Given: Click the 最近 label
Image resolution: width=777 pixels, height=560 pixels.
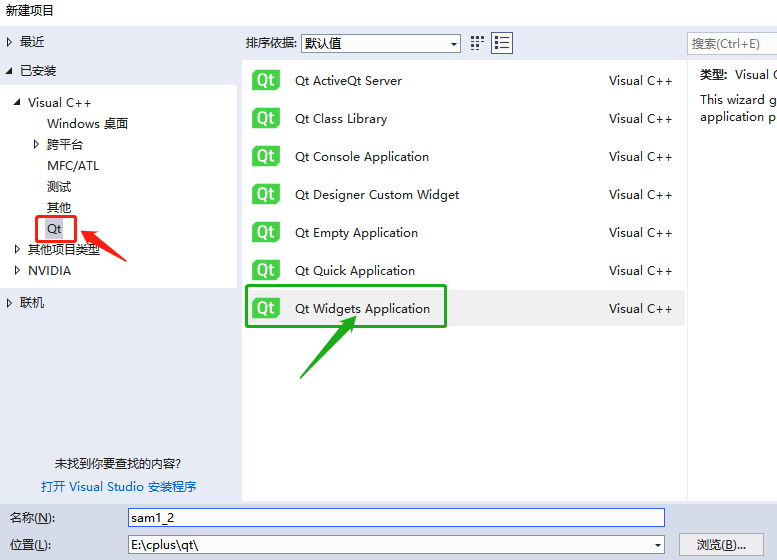Looking at the screenshot, I should (x=32, y=42).
